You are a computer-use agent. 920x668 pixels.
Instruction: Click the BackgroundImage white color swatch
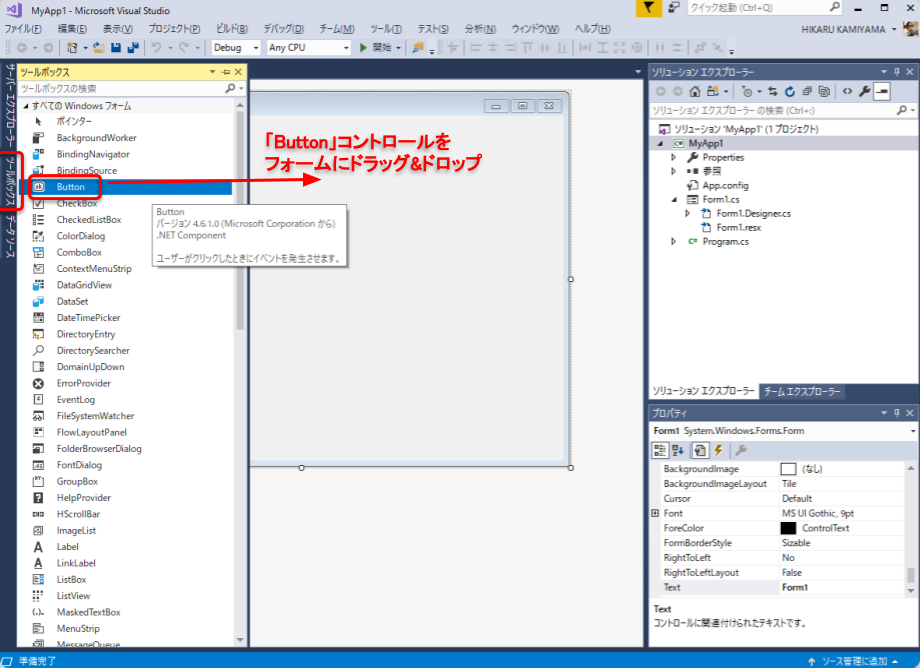pyautogui.click(x=789, y=469)
